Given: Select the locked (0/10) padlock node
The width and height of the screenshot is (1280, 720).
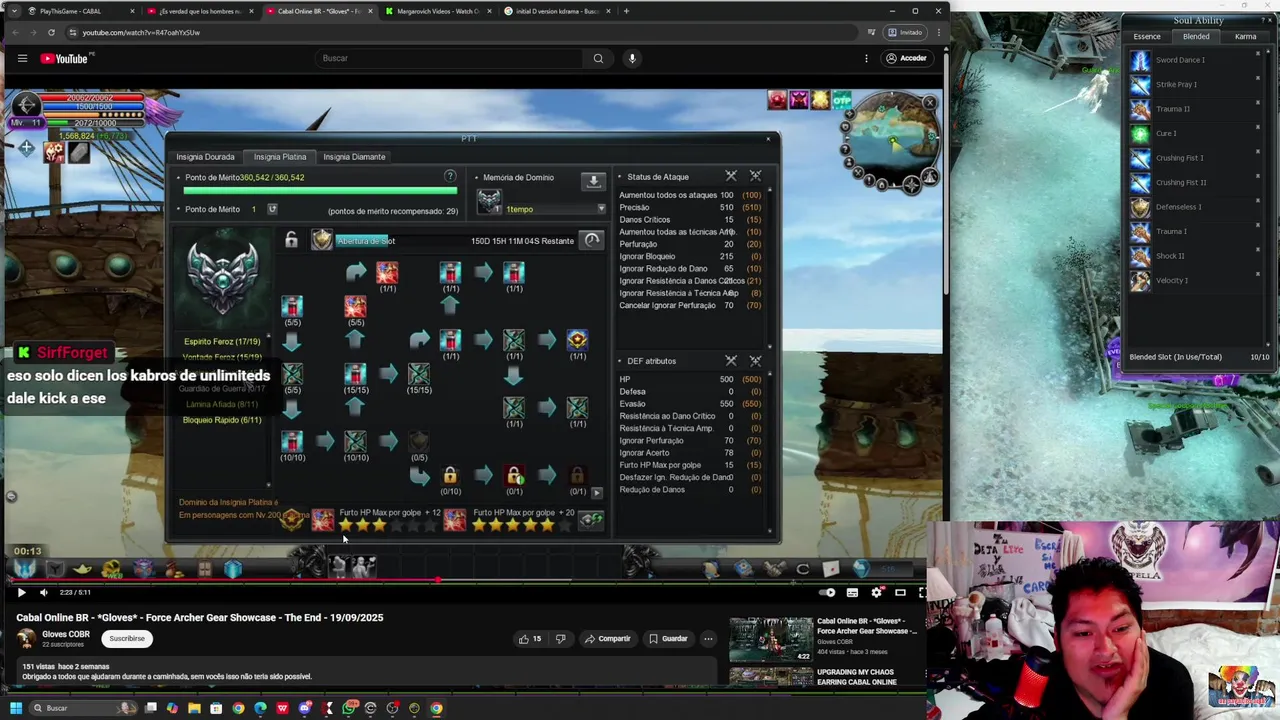Looking at the screenshot, I should tap(450, 475).
